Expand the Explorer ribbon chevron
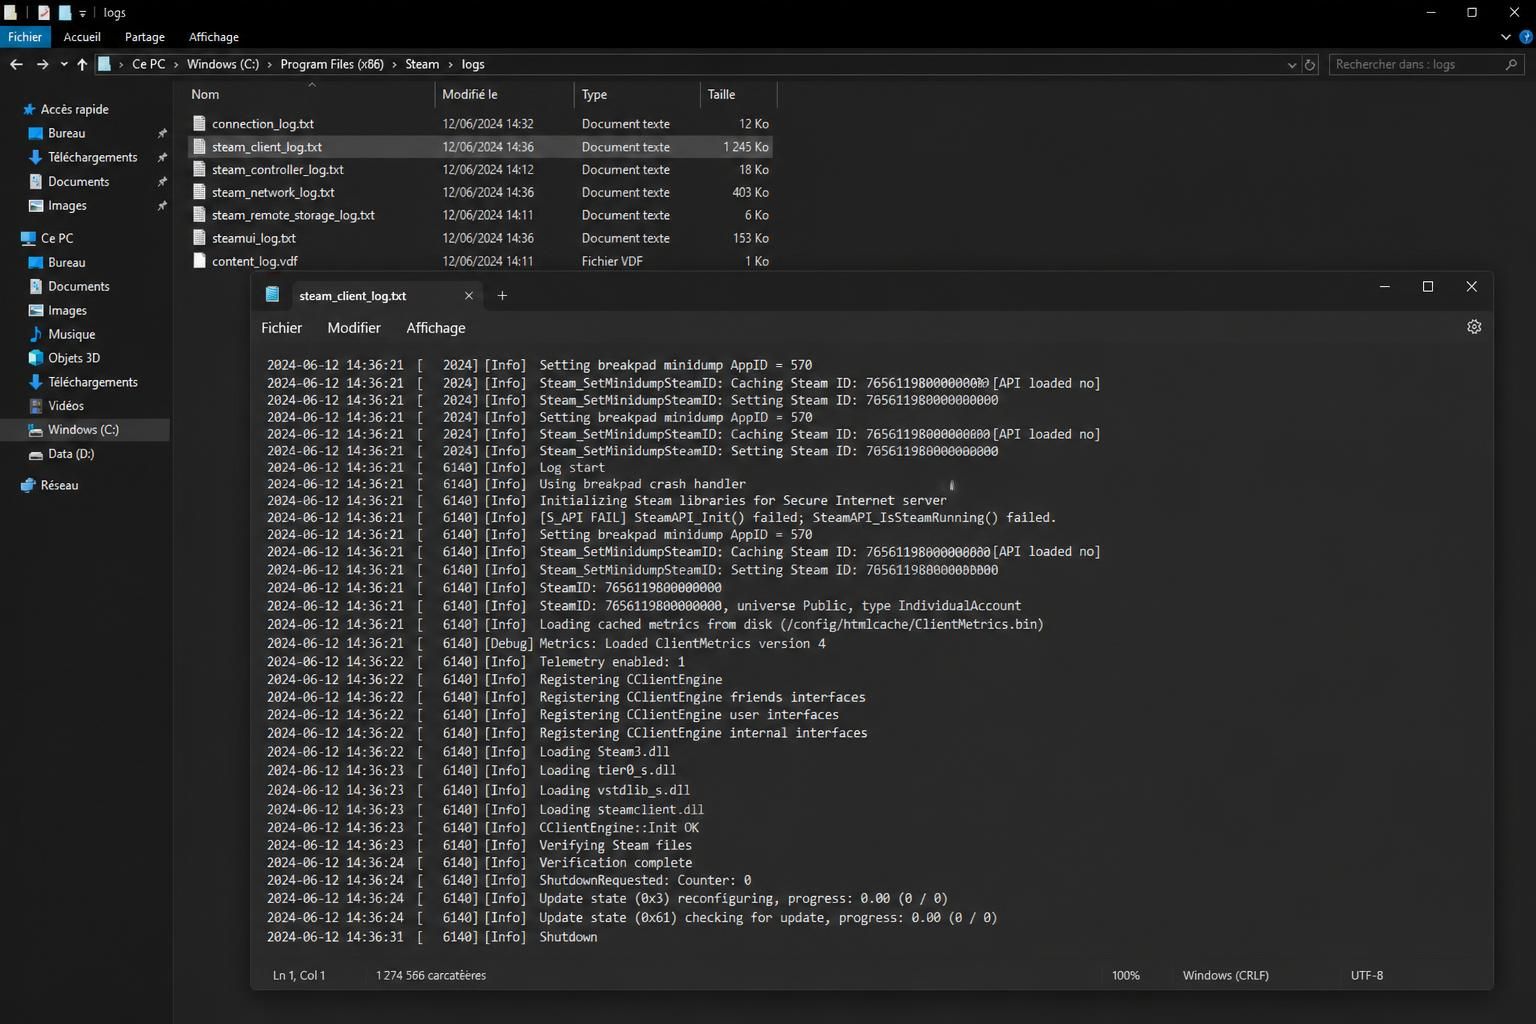The width and height of the screenshot is (1536, 1024). click(1506, 37)
